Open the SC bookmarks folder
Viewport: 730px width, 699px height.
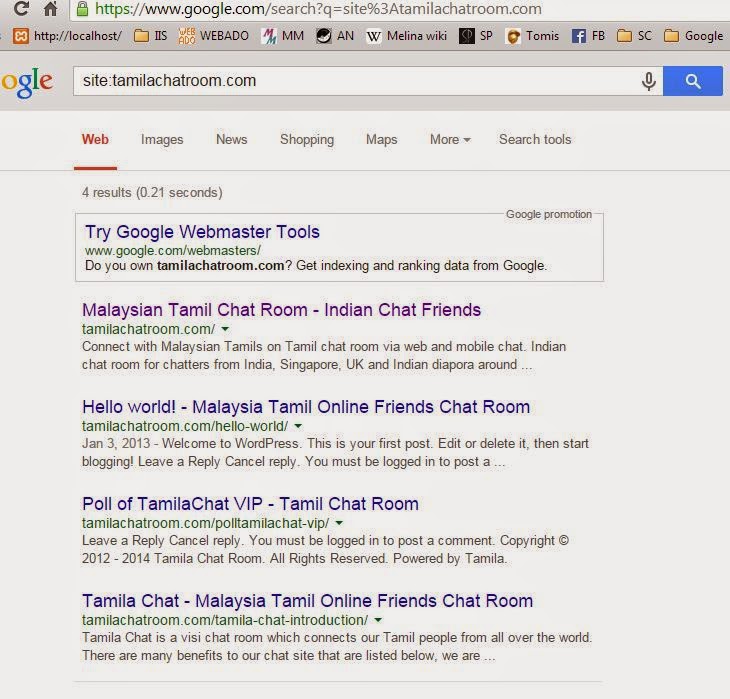[634, 36]
